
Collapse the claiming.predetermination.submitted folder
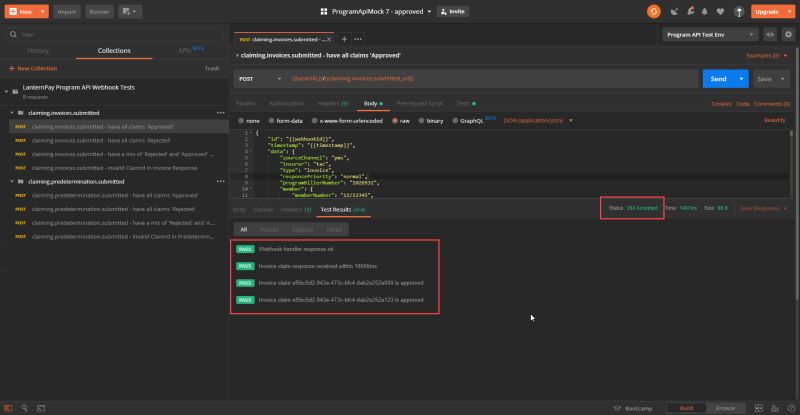coord(12,181)
